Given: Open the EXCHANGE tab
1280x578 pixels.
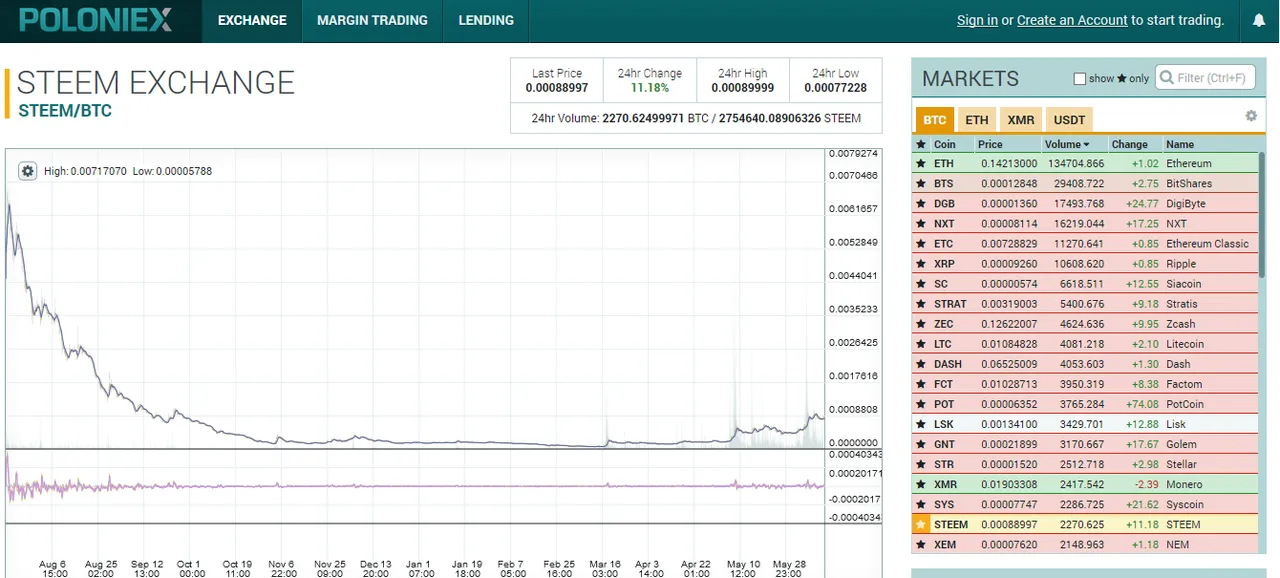Looking at the screenshot, I should point(252,20).
